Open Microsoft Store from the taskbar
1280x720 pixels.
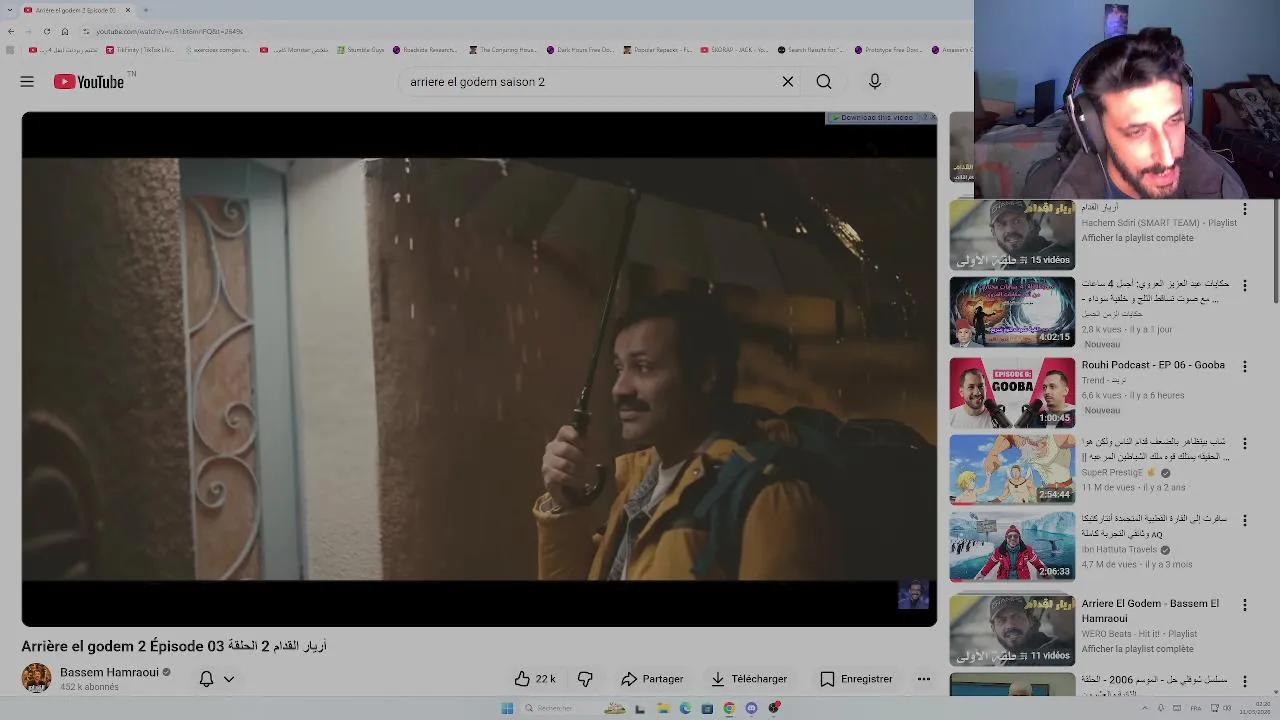(x=707, y=709)
